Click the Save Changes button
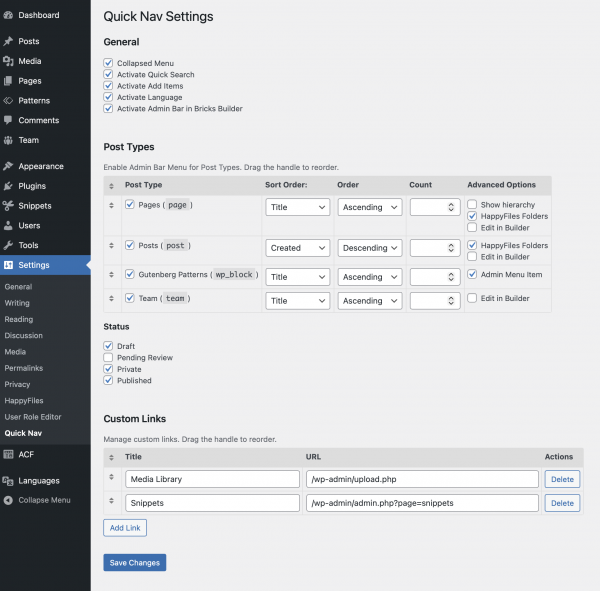600x591 pixels. coord(134,563)
